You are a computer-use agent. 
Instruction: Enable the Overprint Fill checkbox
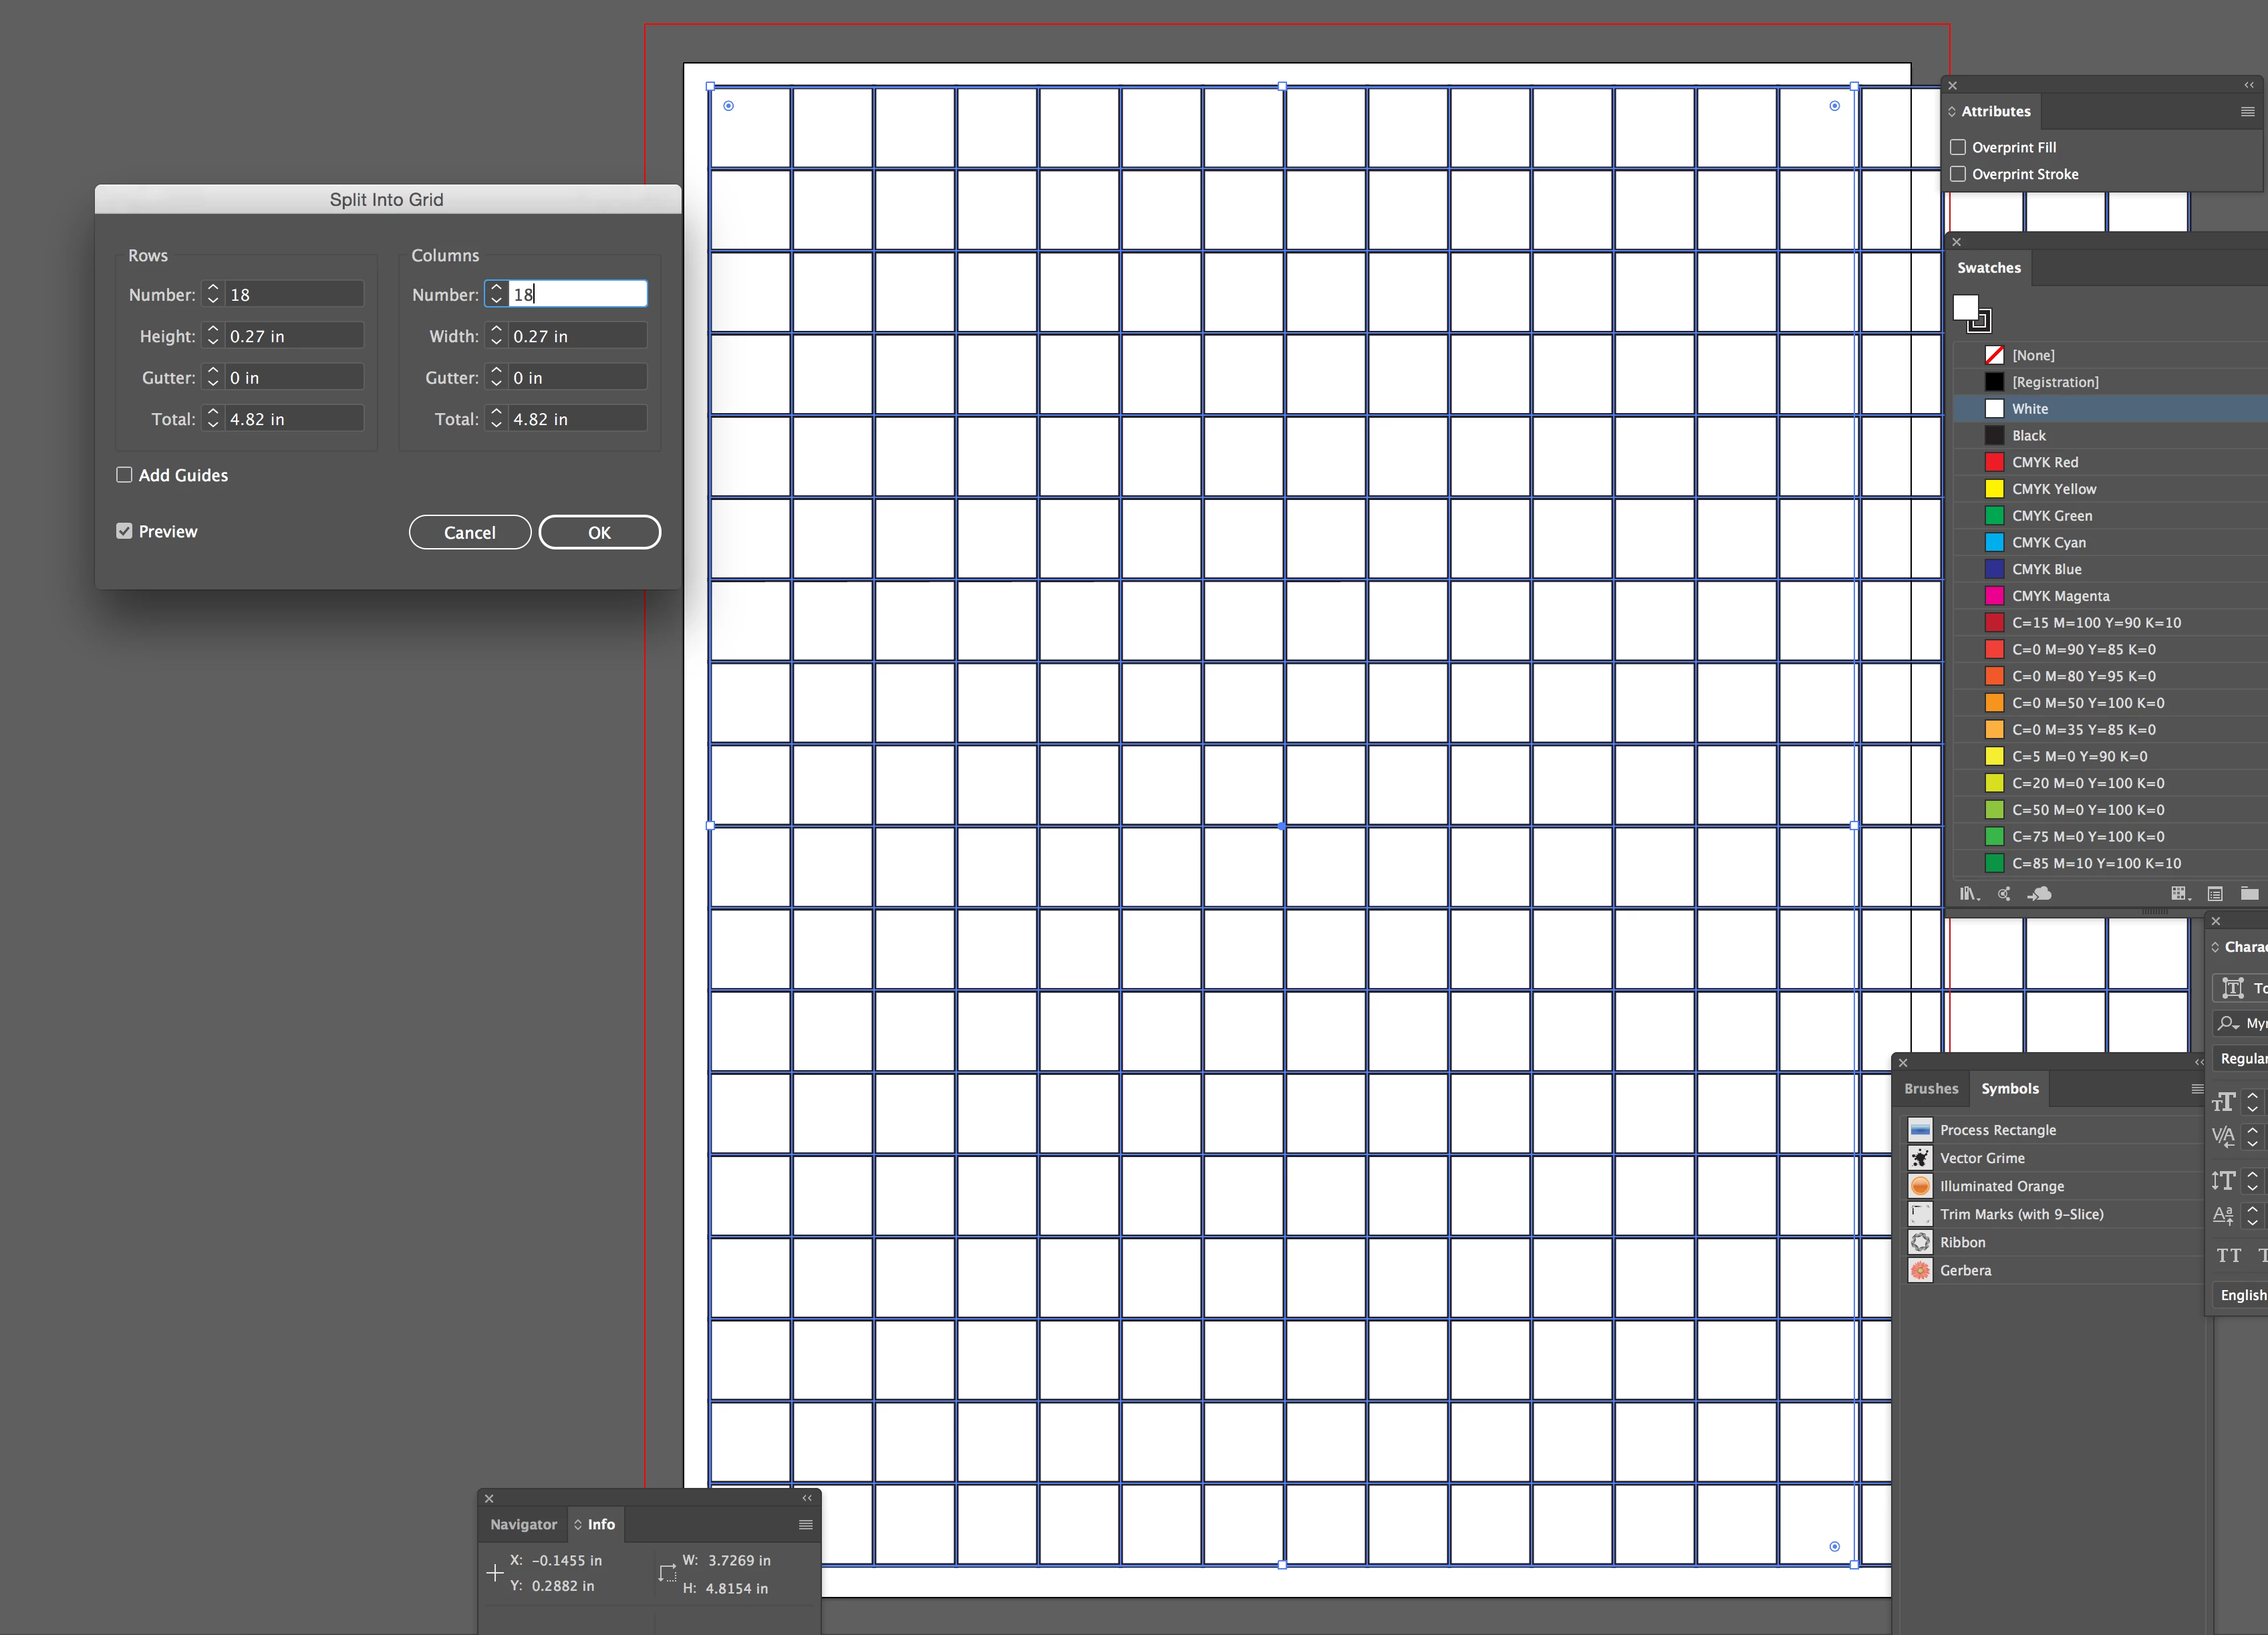pyautogui.click(x=1958, y=147)
